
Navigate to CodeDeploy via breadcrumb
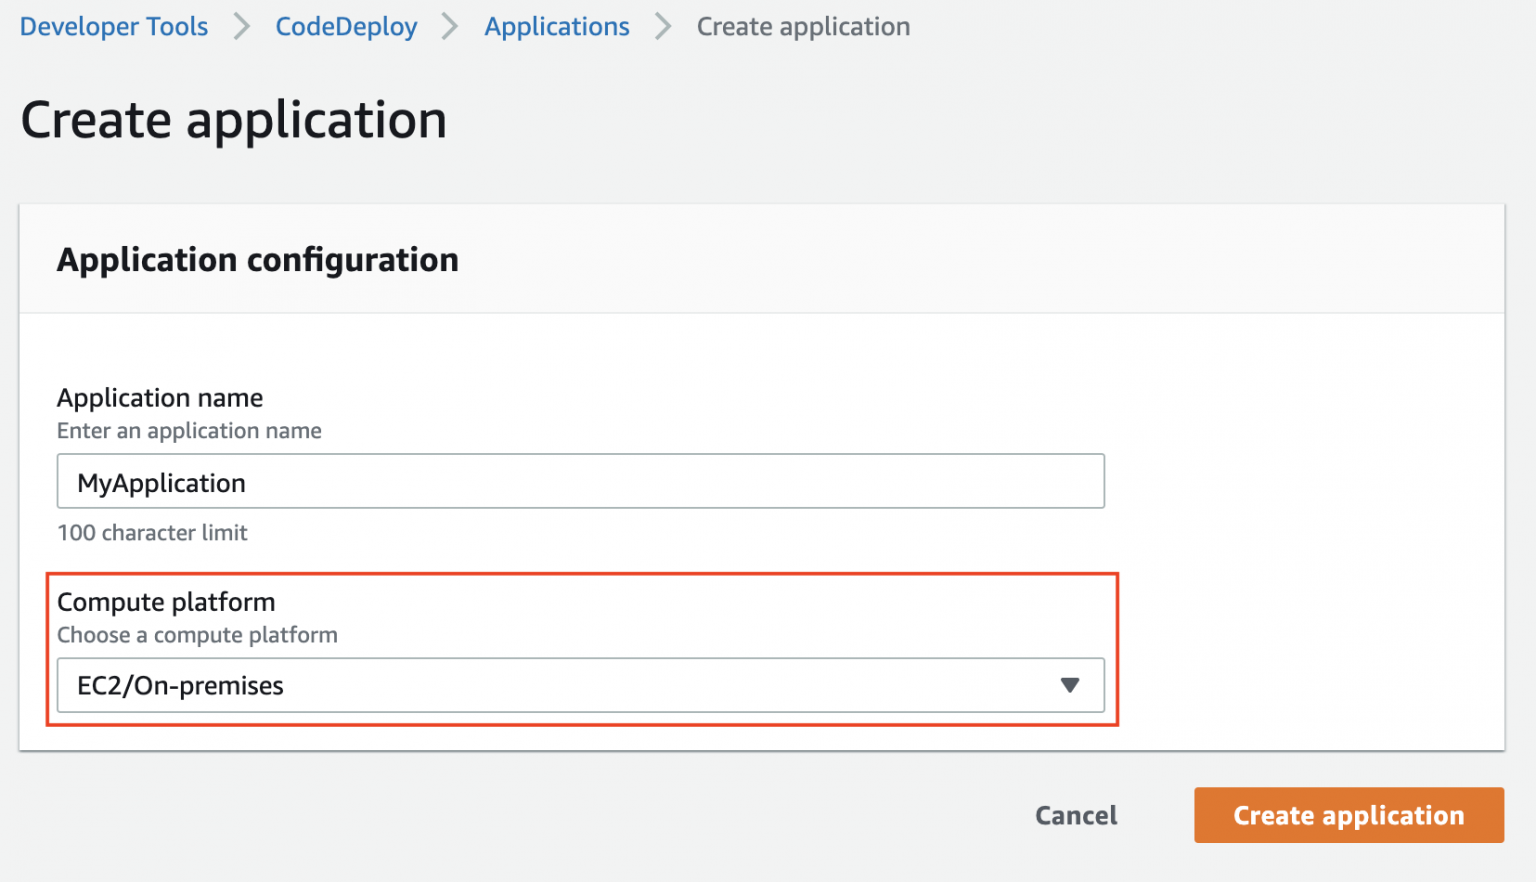pos(346,27)
